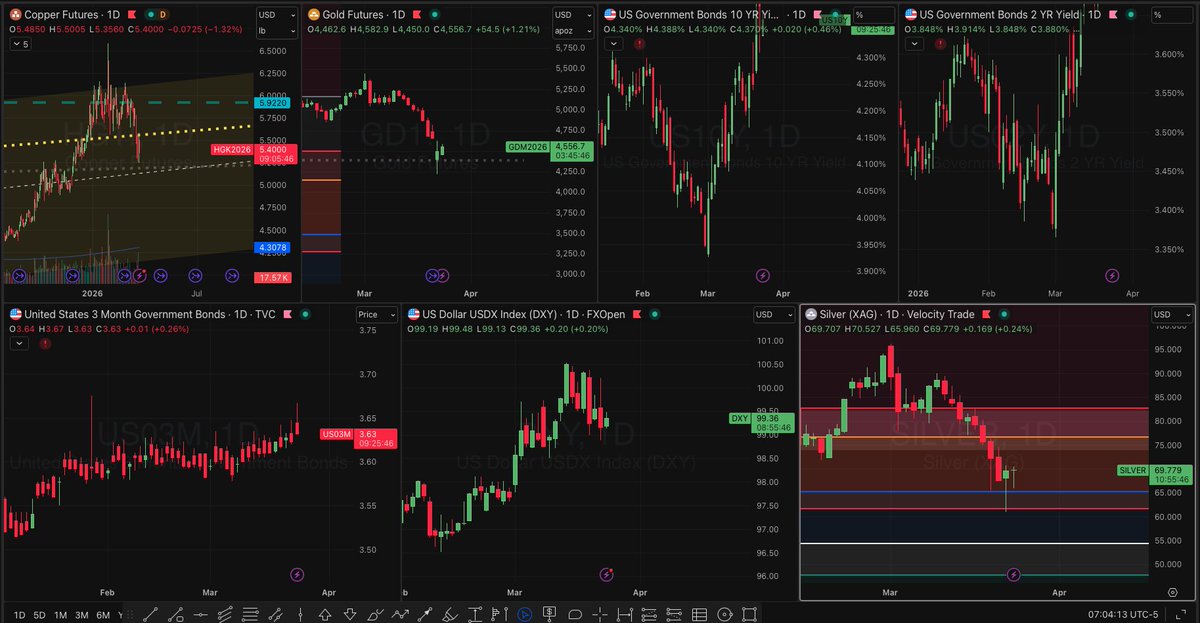Toggle the red flag on Gold Futures
The image size is (1200, 623).
[x=417, y=15]
